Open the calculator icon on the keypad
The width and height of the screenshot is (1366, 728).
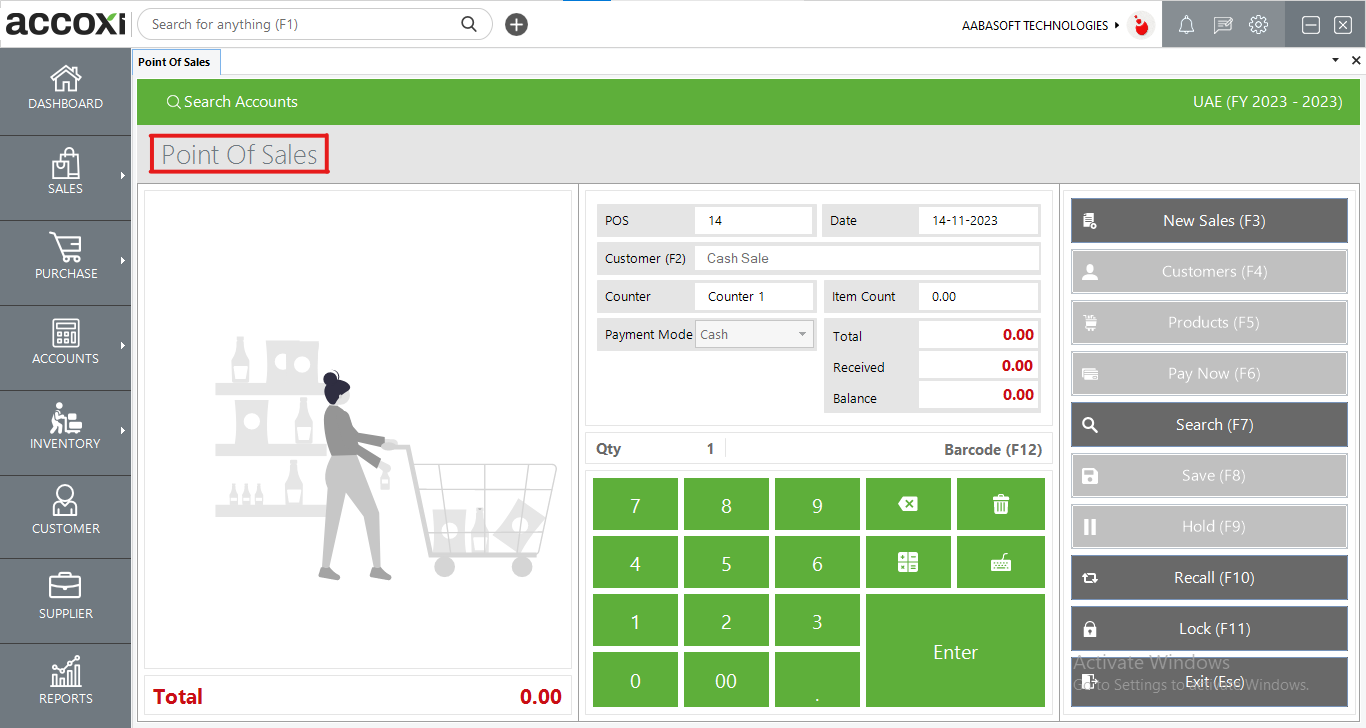coord(908,562)
